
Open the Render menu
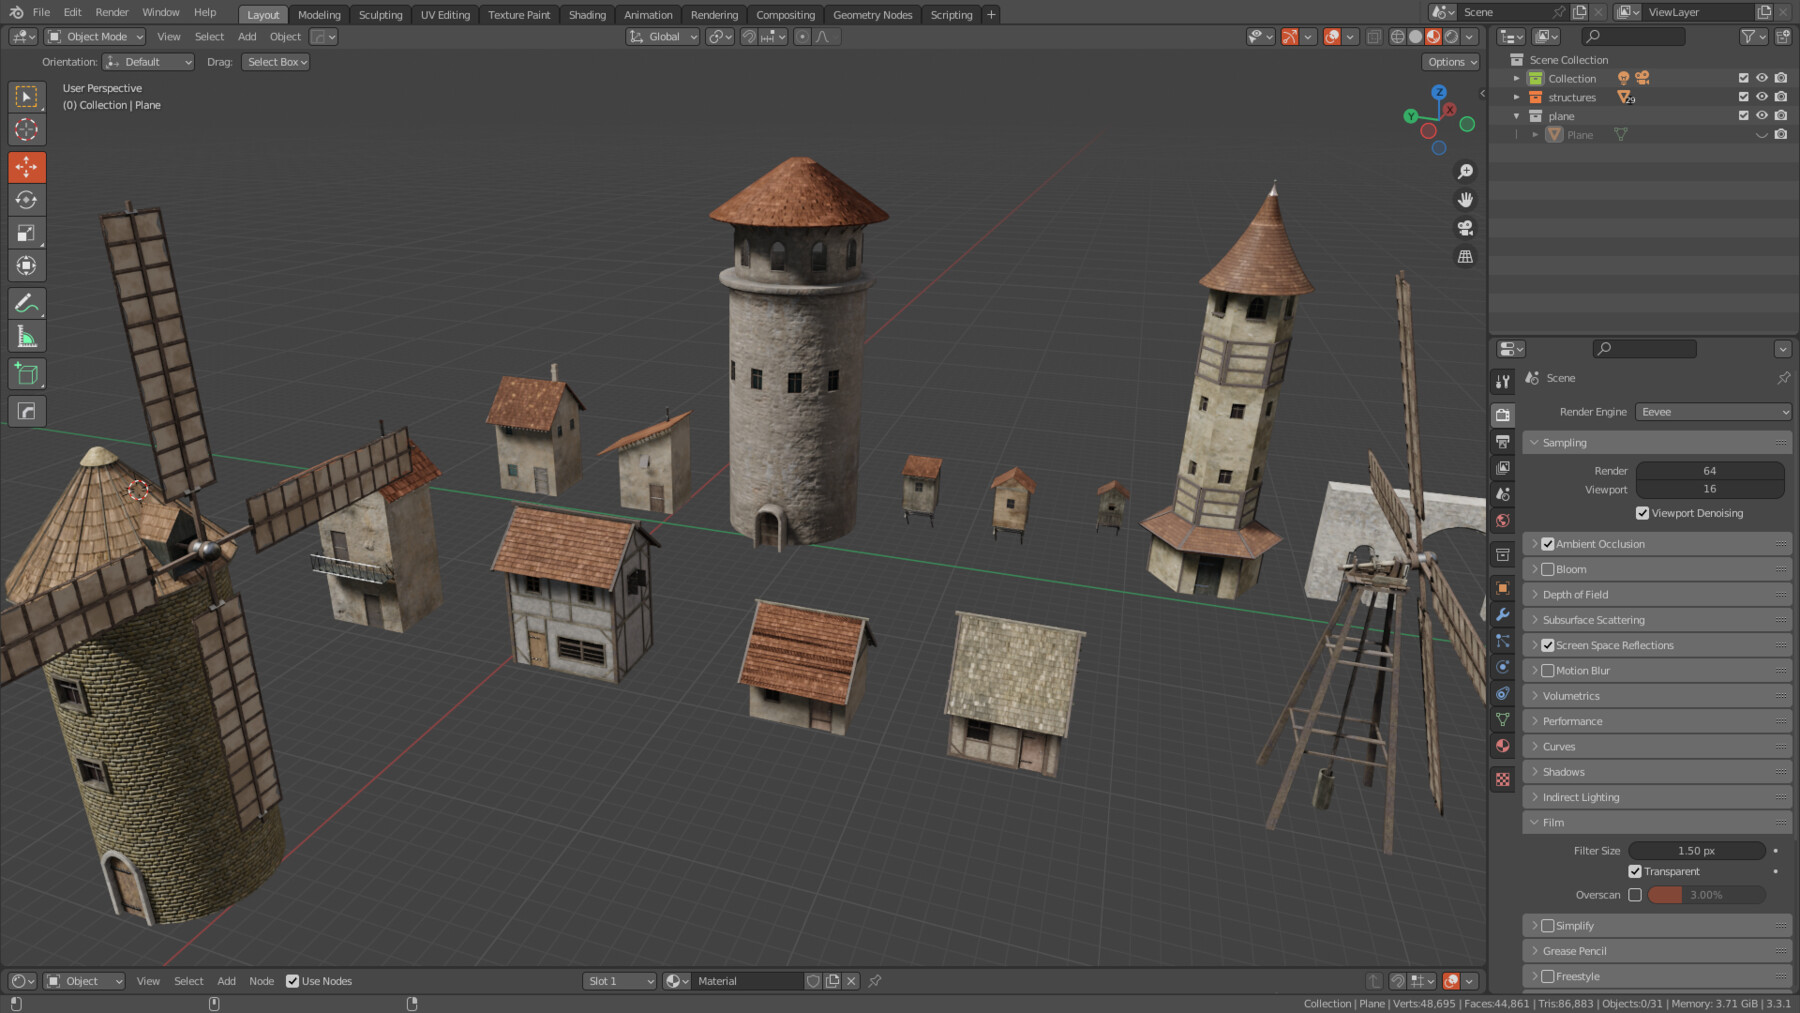click(x=111, y=12)
